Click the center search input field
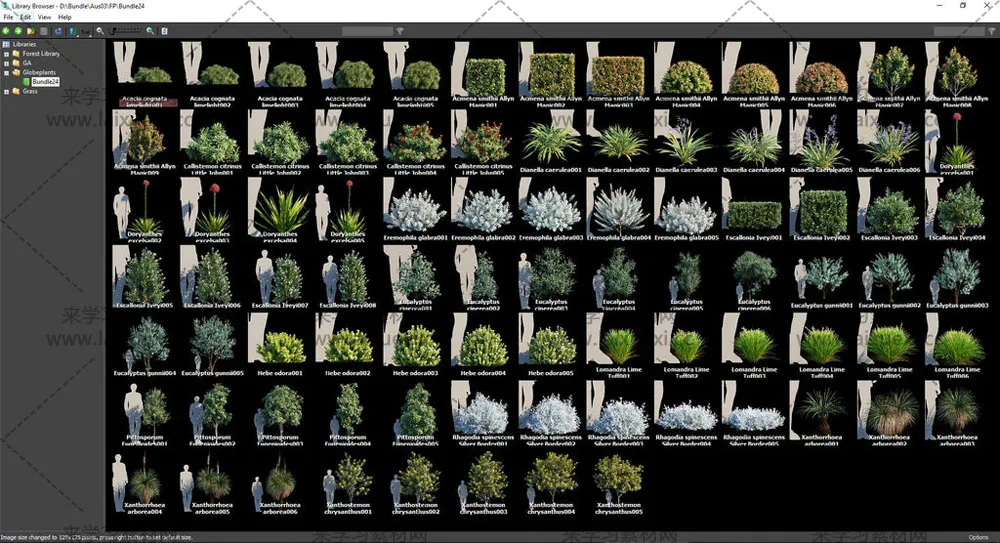The height and width of the screenshot is (543, 1000). [x=366, y=31]
